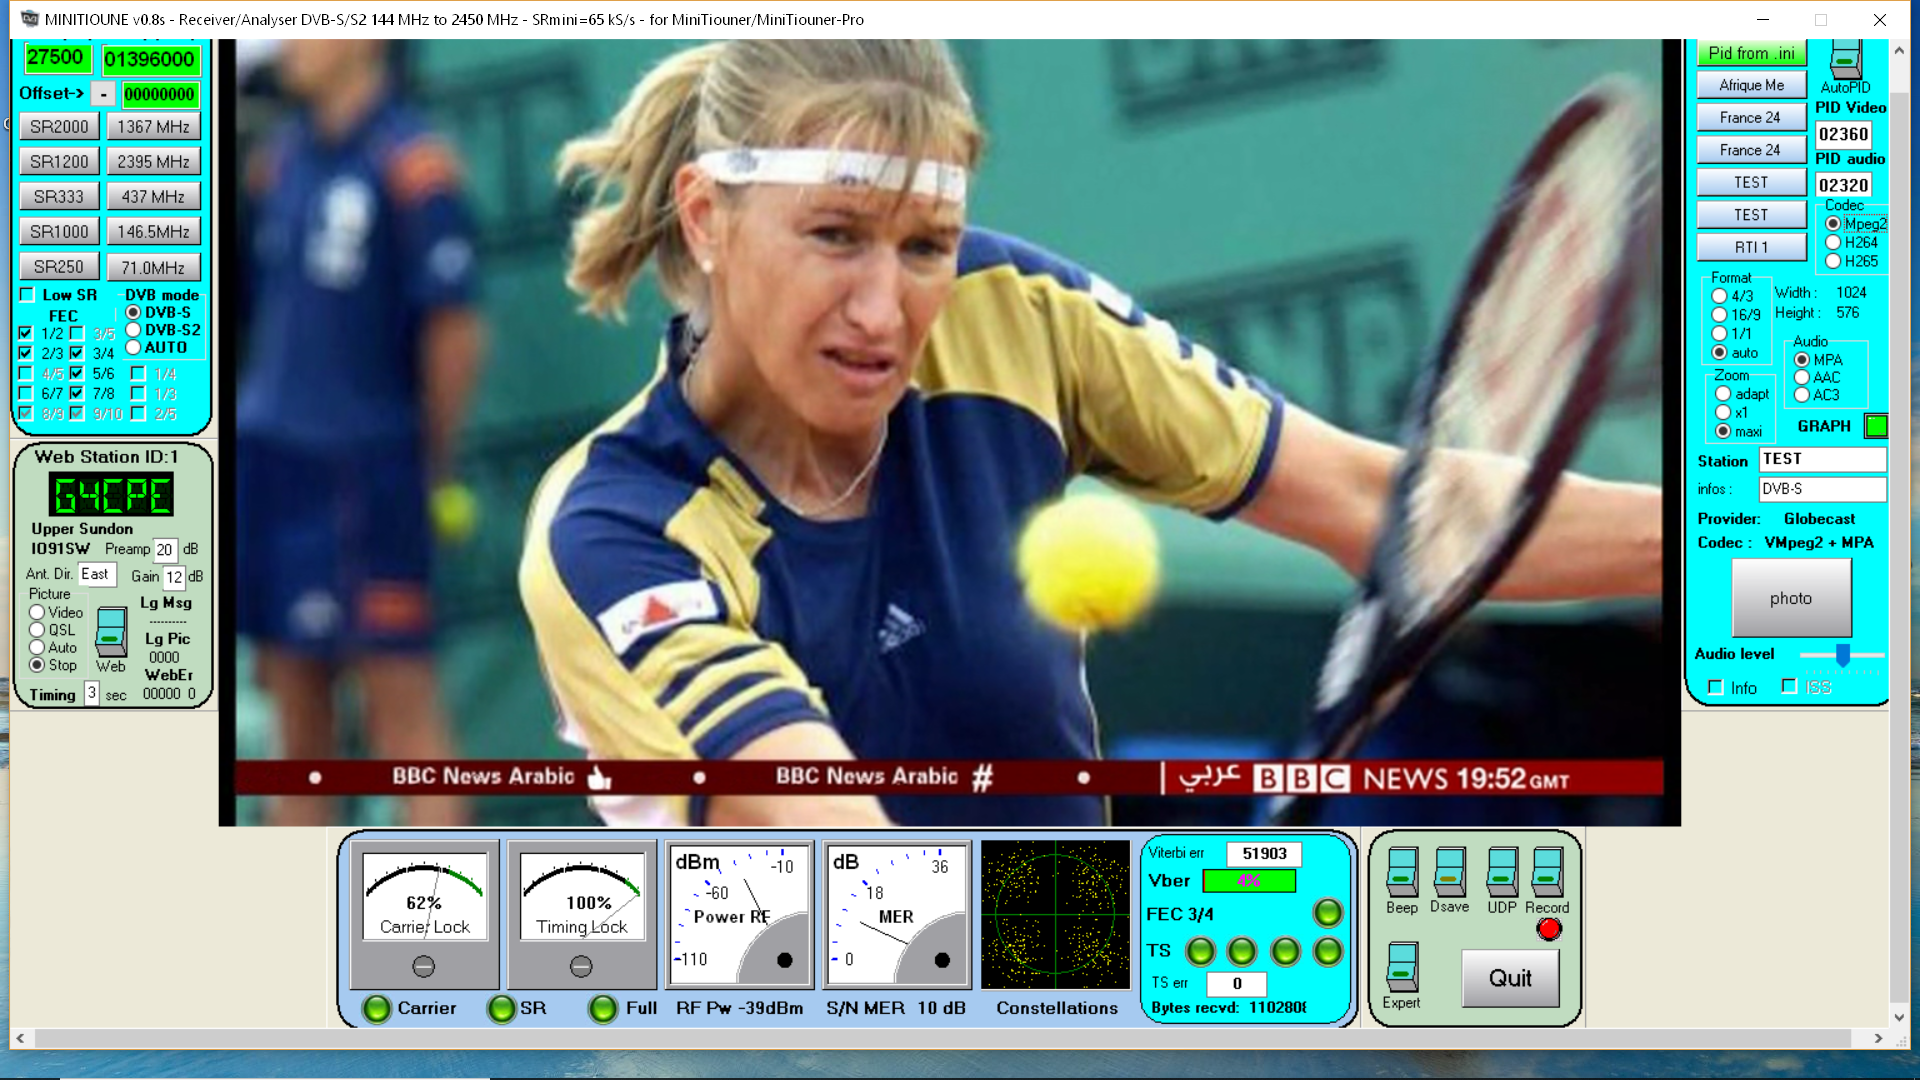Toggle the Expert mode switch icon
The width and height of the screenshot is (1920, 1080).
coord(1402,966)
